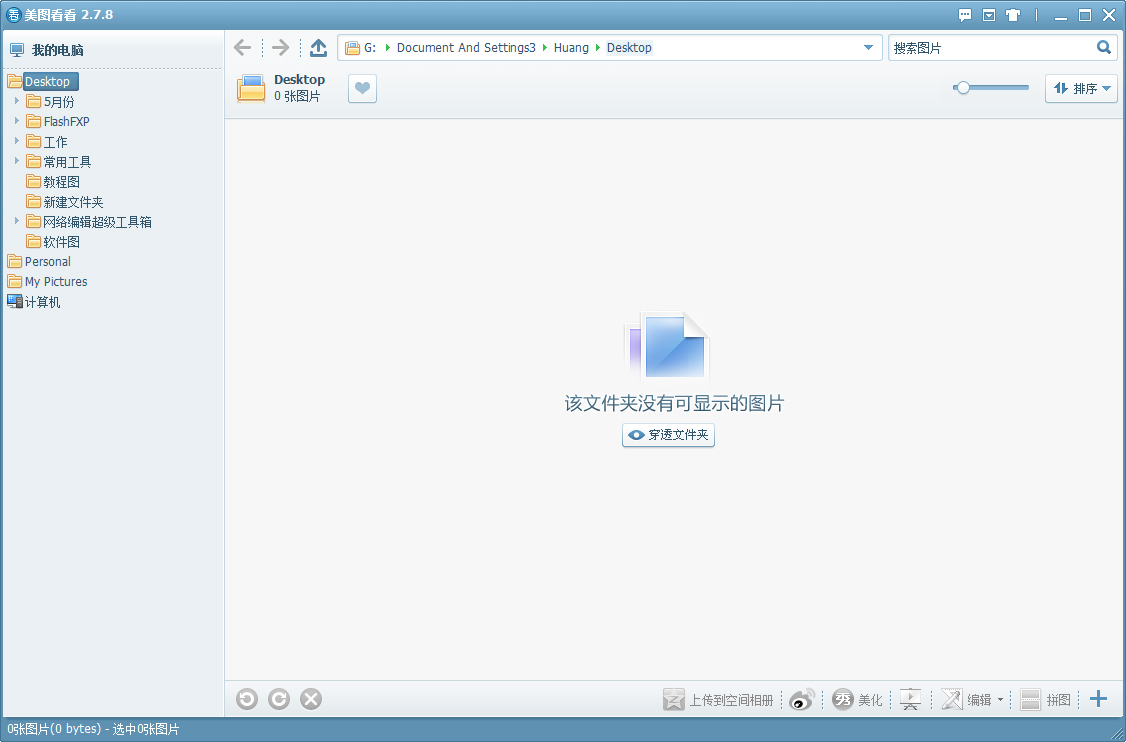Go up one folder level
The width and height of the screenshot is (1126, 742).
[x=318, y=47]
